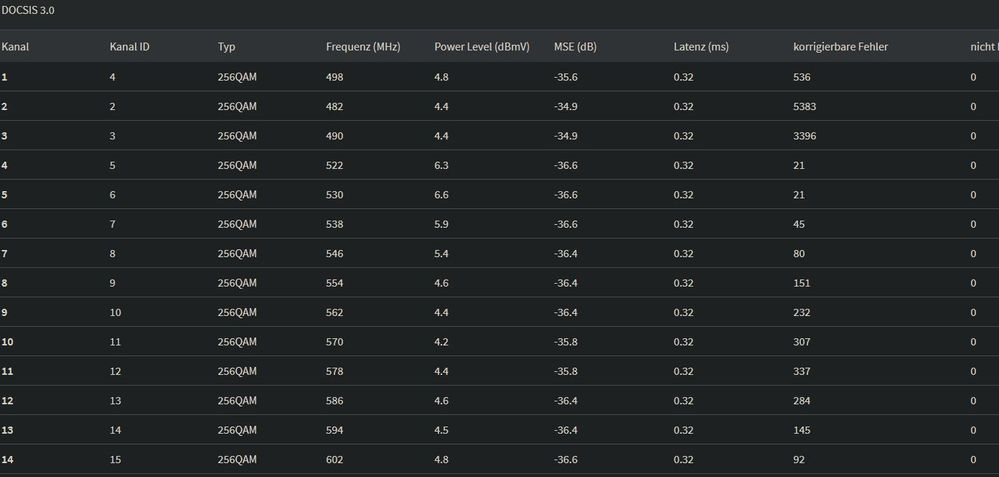Select the power level value 6.3

(442, 166)
